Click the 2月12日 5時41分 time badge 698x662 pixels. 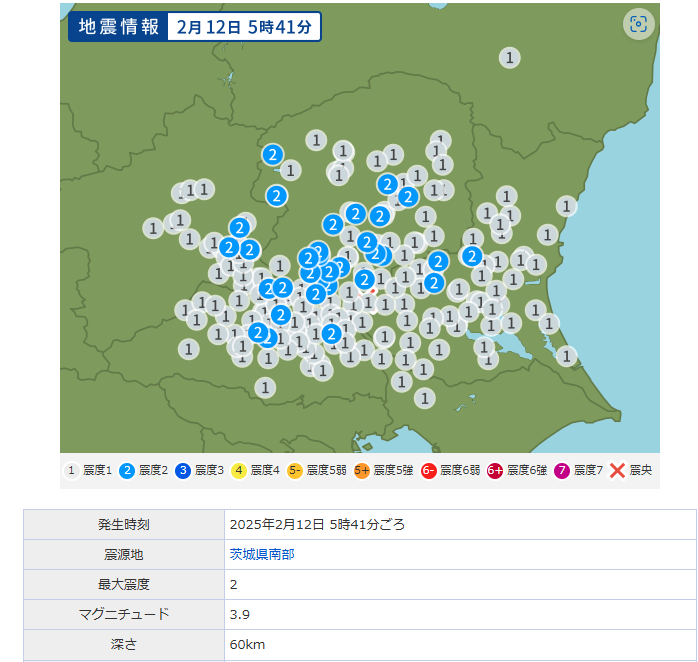243,27
